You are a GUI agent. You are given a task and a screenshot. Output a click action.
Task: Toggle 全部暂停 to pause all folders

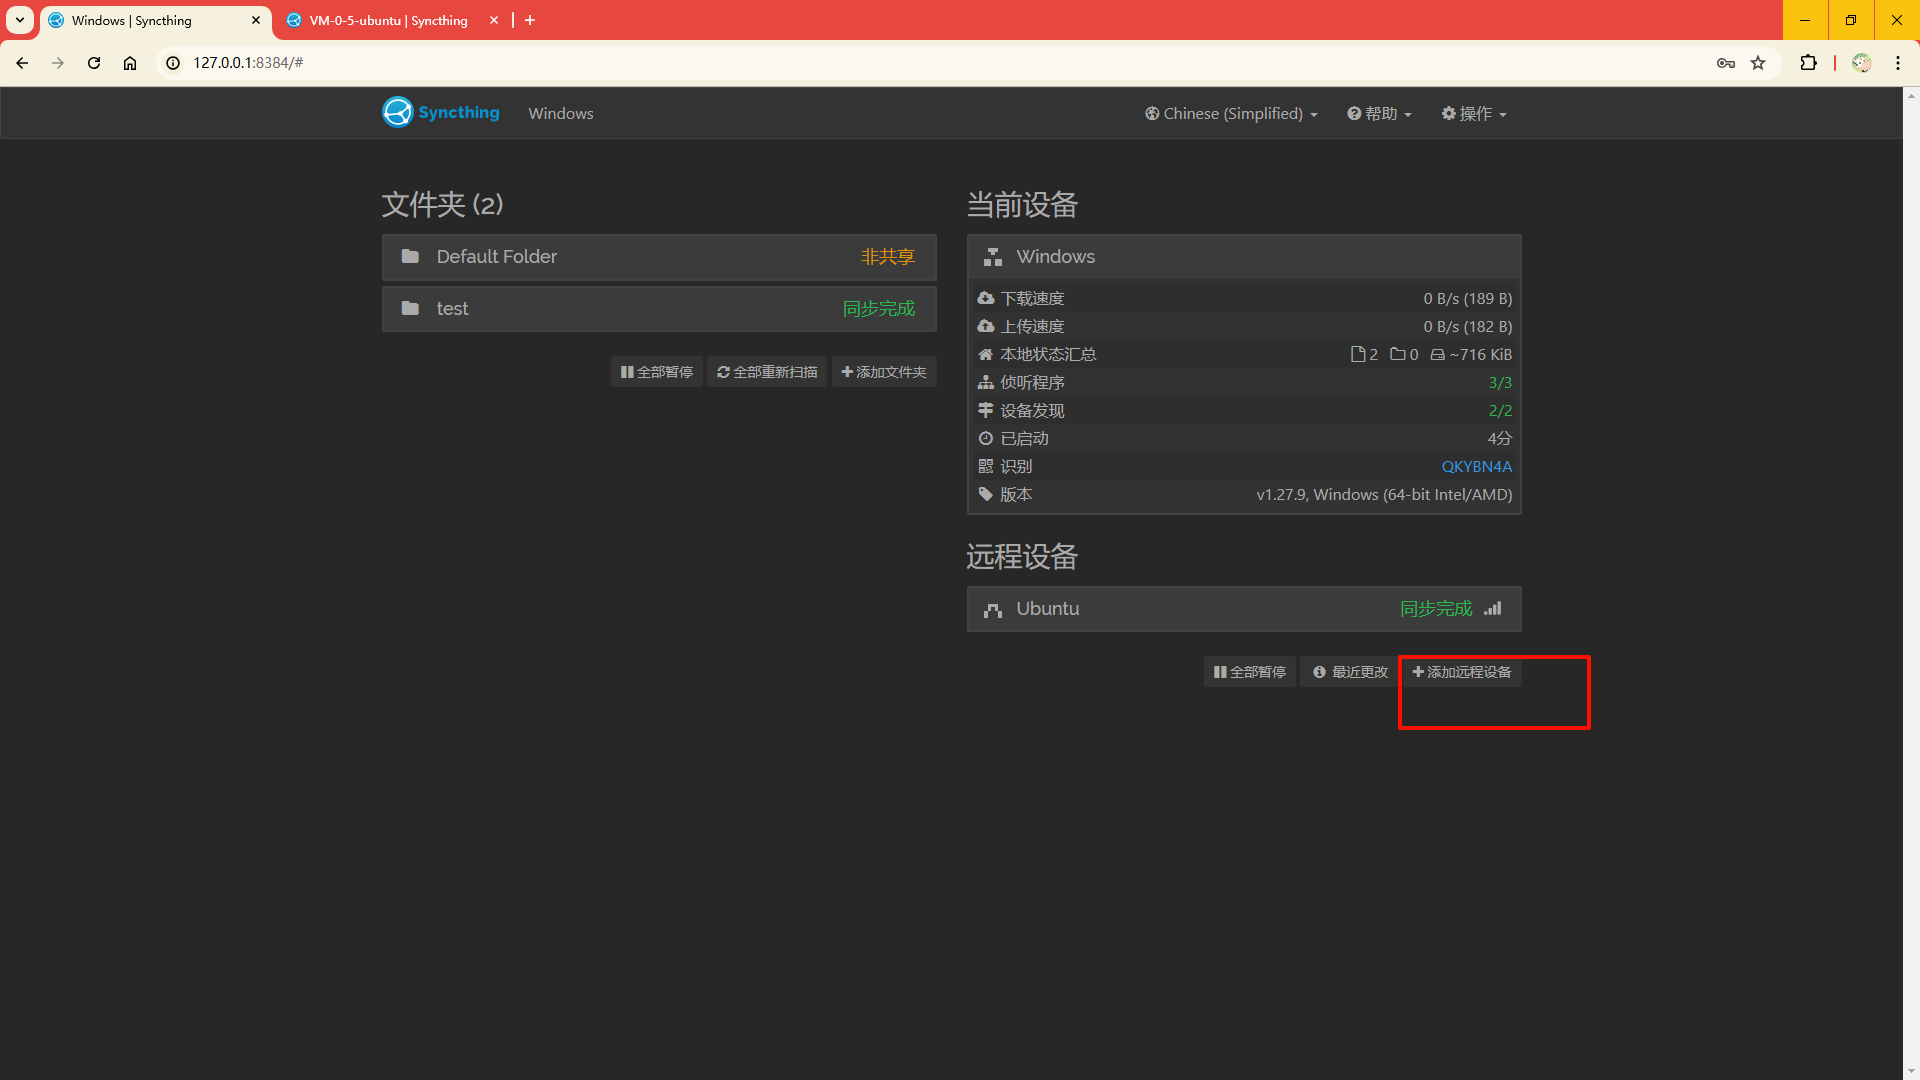[x=655, y=372]
